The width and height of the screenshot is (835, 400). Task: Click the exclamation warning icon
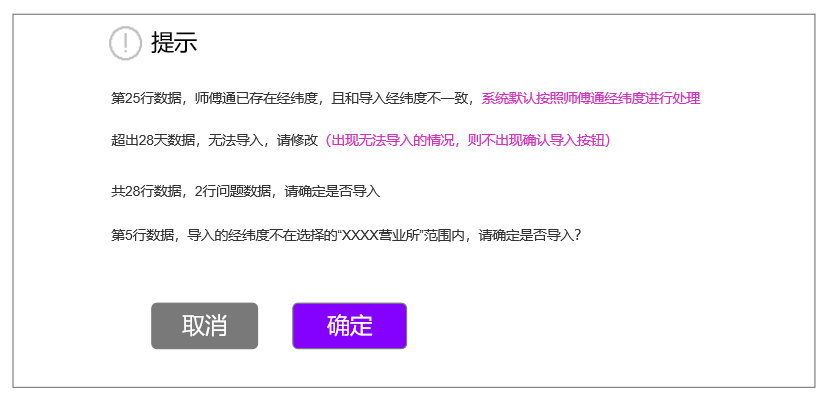(125, 43)
